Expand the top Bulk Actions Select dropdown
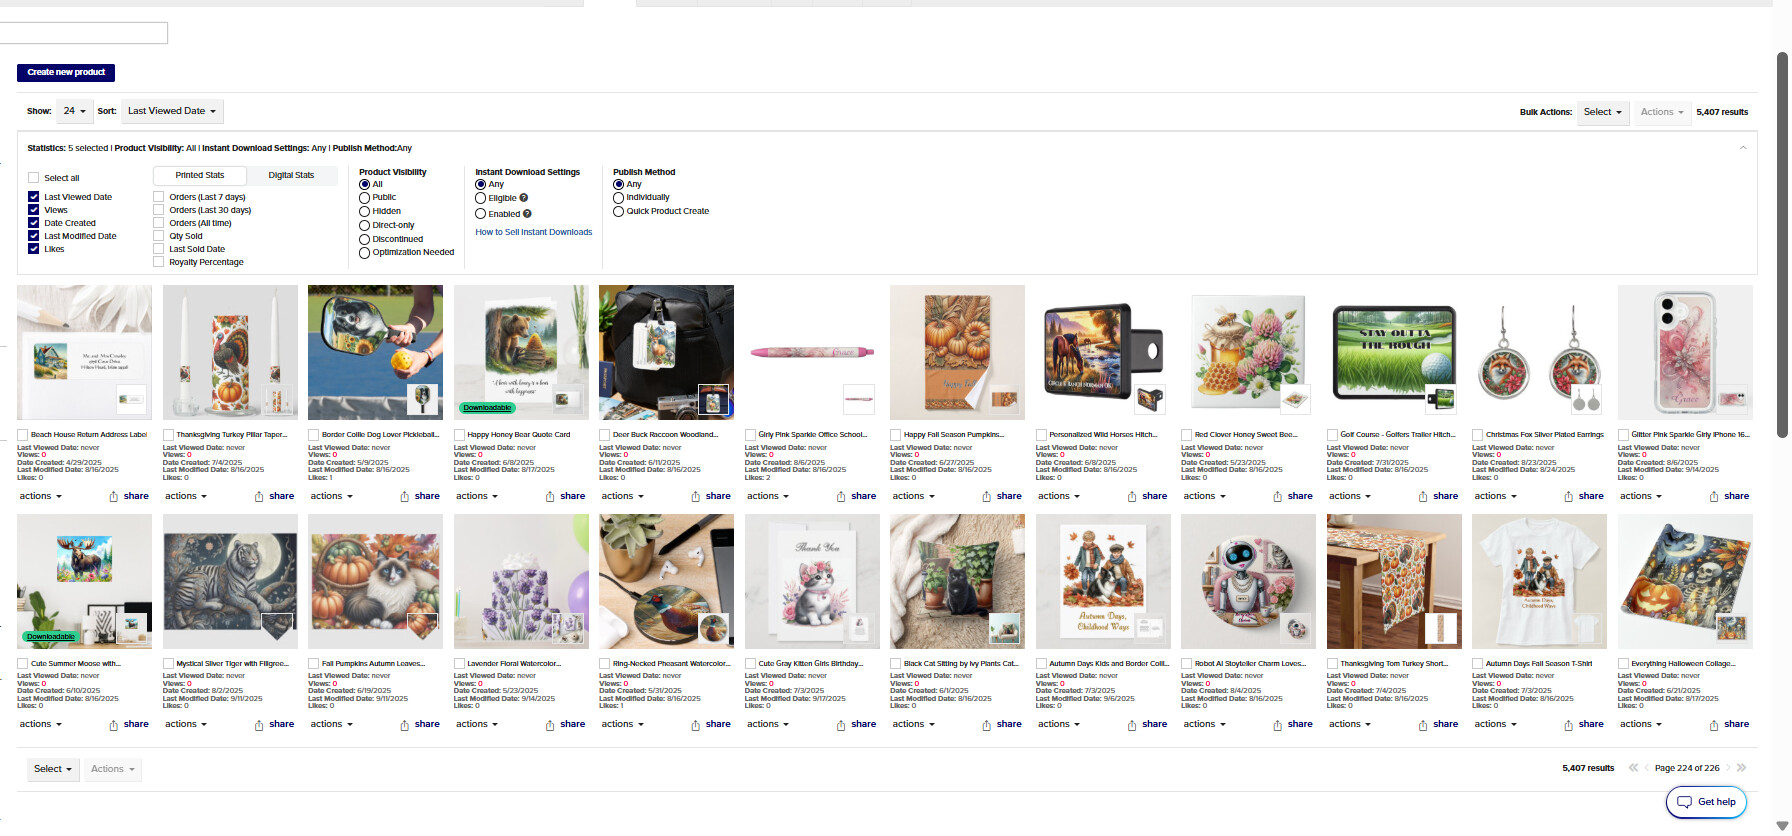Viewport: 1792px width, 836px height. pos(1602,112)
